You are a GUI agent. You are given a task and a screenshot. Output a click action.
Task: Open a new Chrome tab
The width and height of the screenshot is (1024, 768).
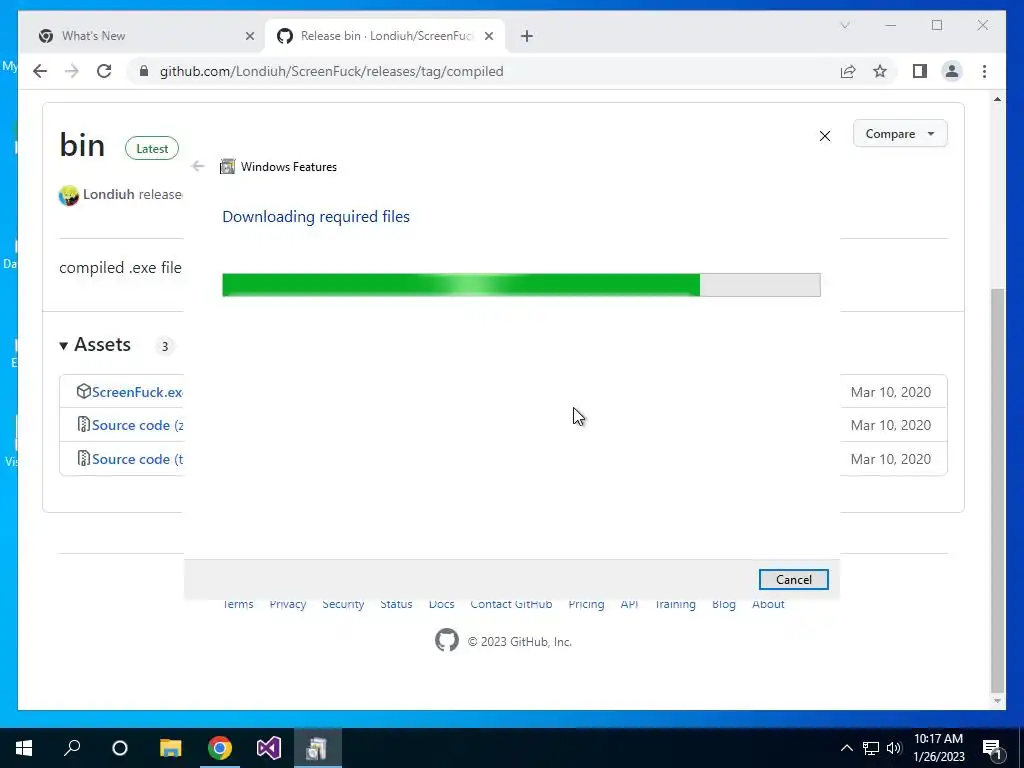(527, 36)
